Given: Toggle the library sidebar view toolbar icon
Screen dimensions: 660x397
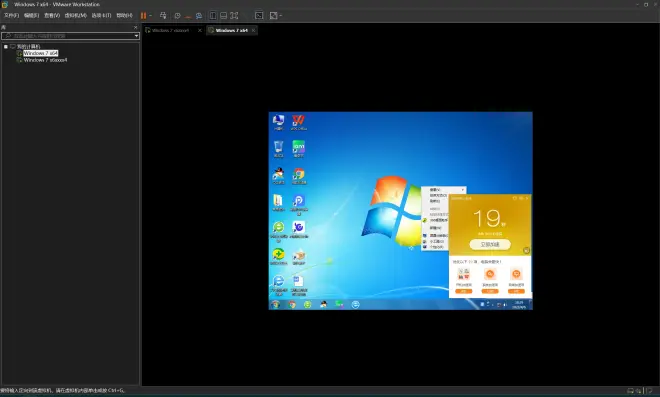Looking at the screenshot, I should point(213,16).
